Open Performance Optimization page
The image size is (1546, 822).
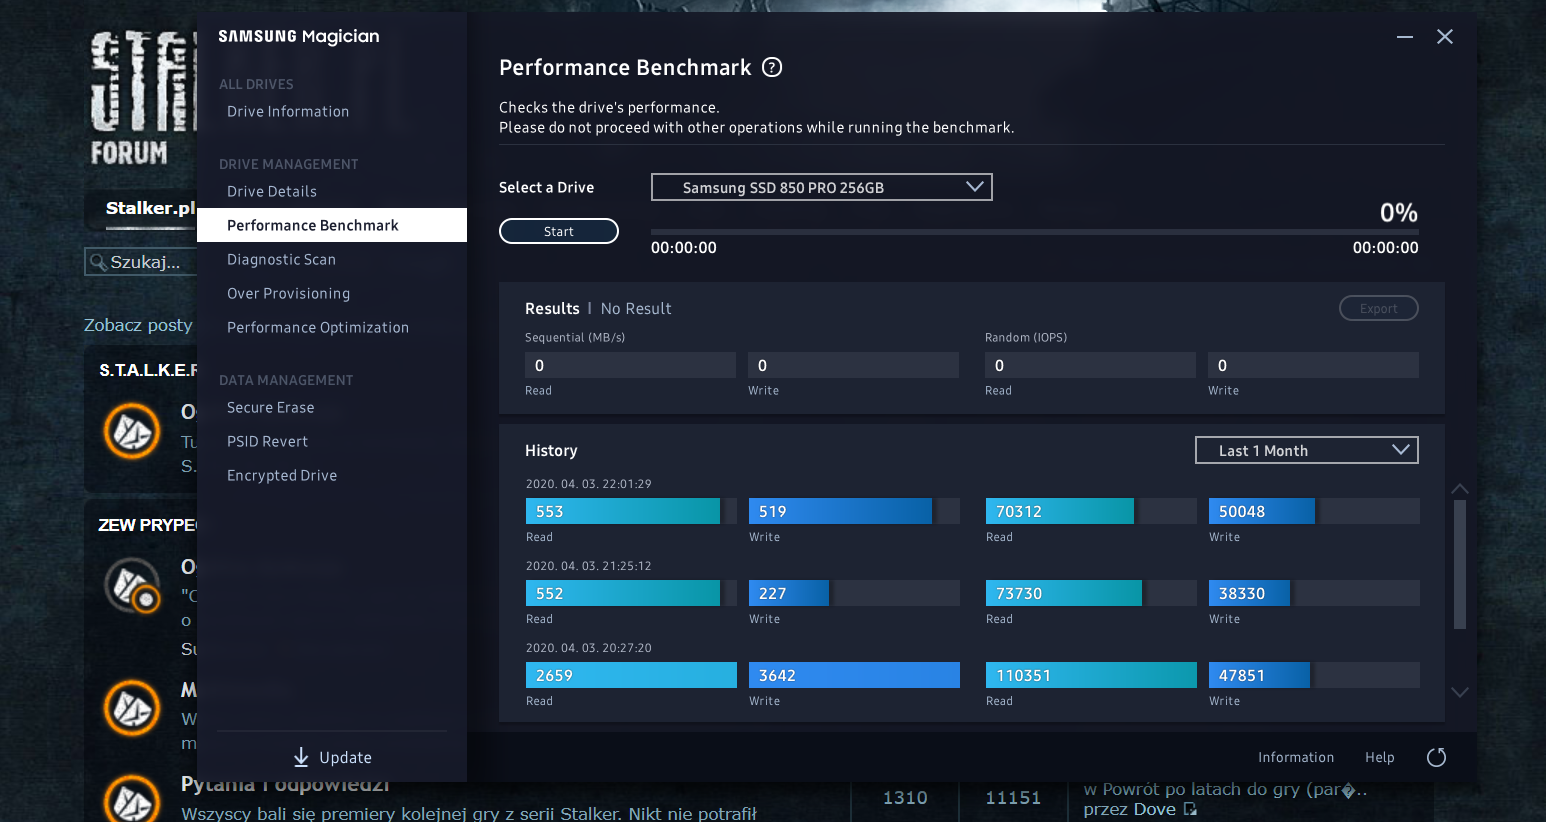tap(318, 327)
